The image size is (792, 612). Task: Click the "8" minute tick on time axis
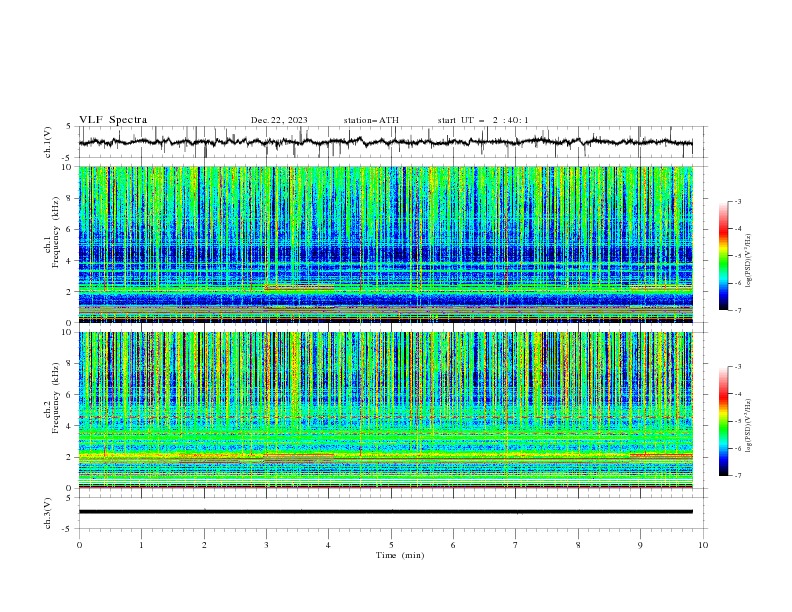pyautogui.click(x=578, y=545)
